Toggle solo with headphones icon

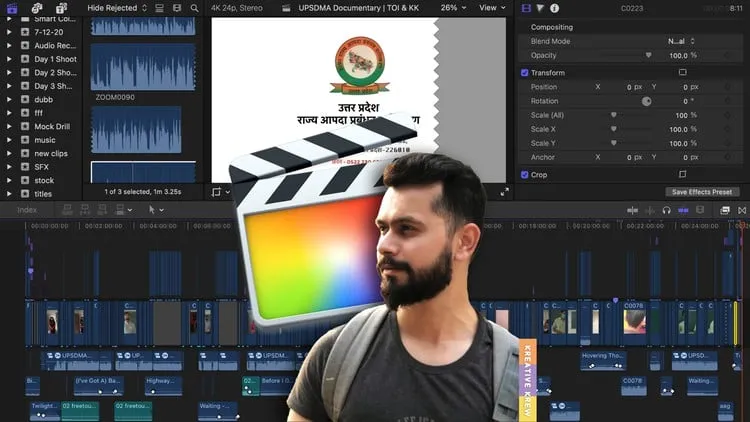point(666,210)
